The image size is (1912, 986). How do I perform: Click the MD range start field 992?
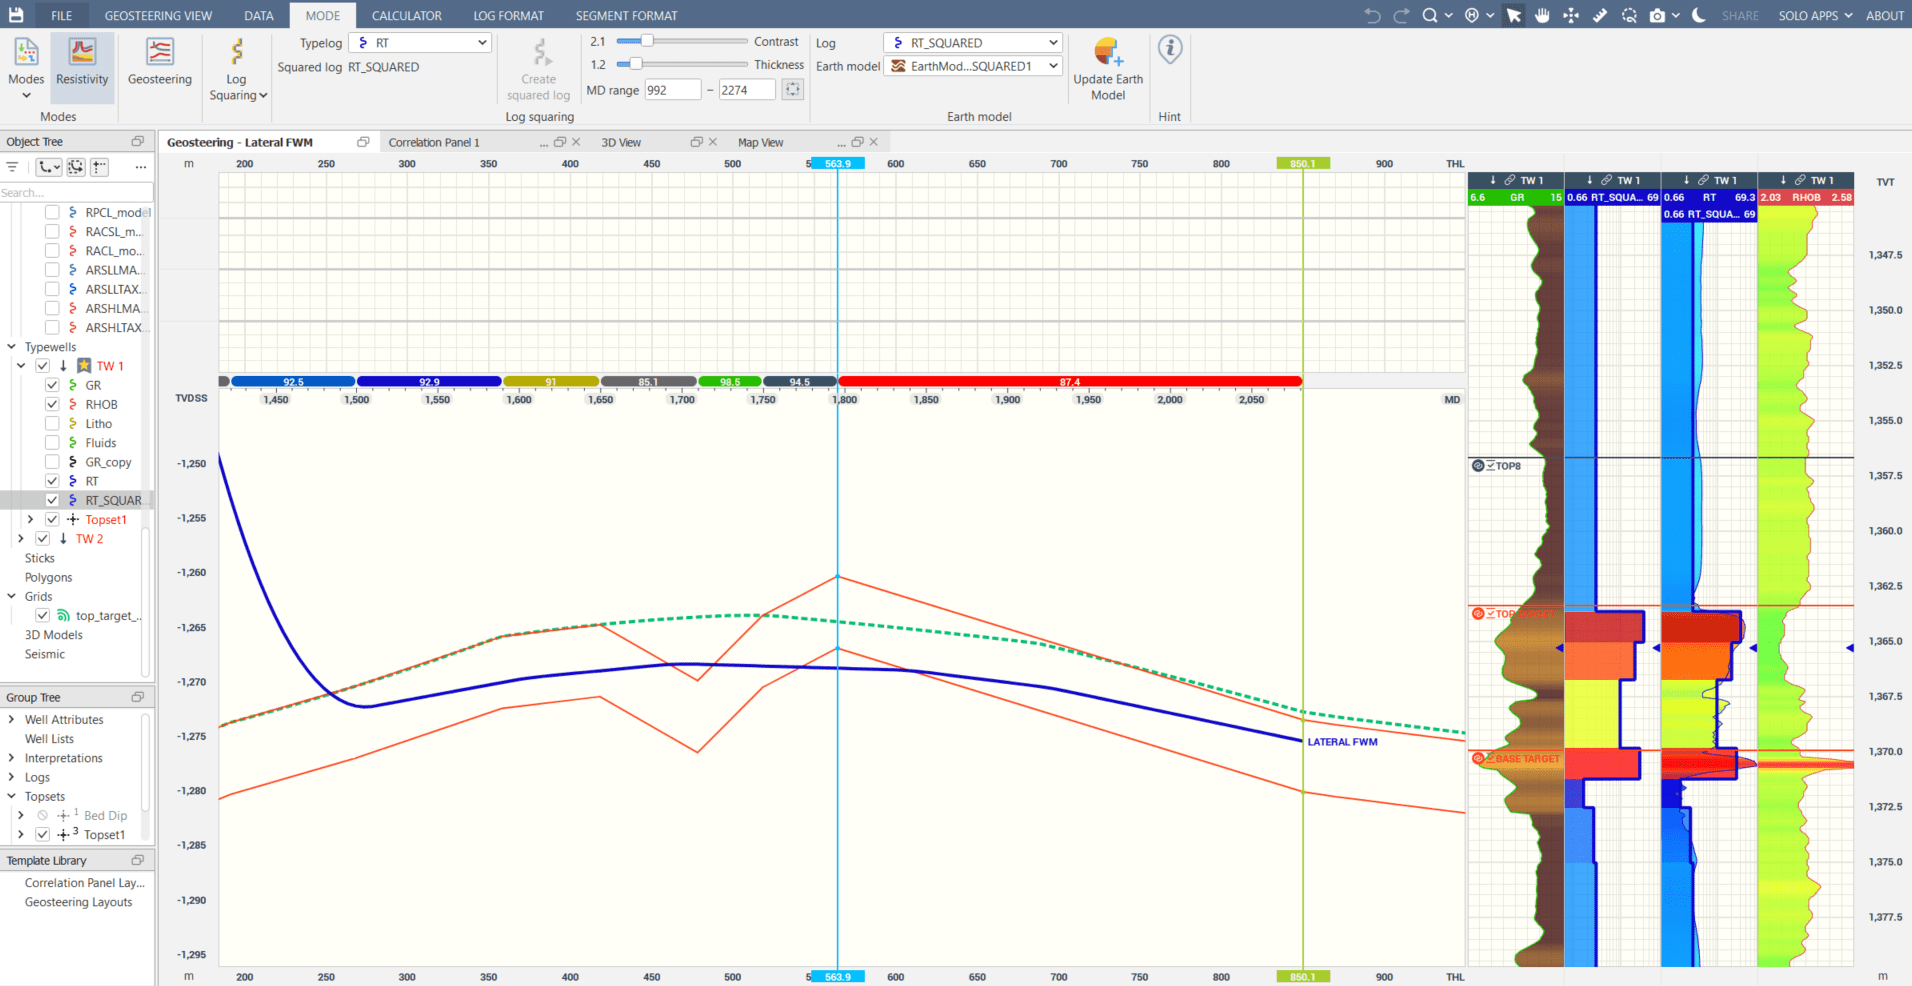click(x=672, y=89)
